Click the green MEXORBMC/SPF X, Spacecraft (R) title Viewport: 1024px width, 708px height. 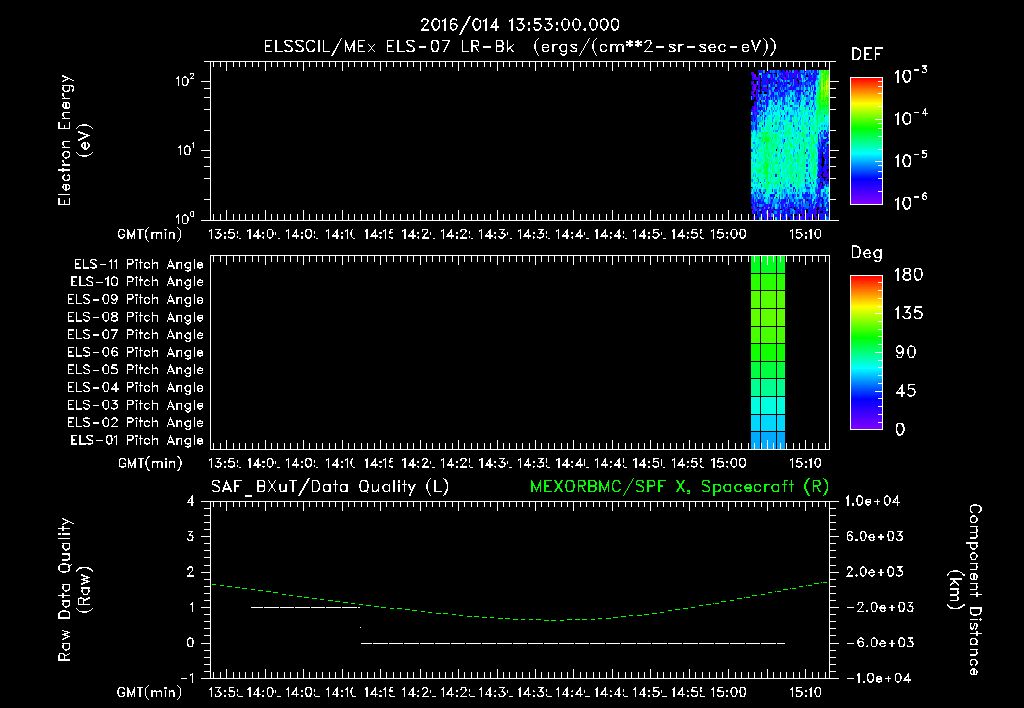point(679,487)
